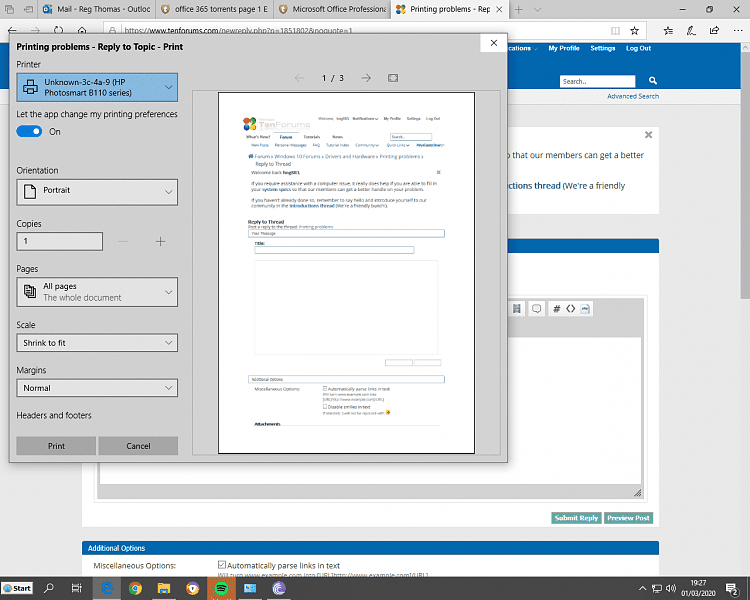
Task: Click the taskbar clock showing 19:27
Action: click(698, 588)
